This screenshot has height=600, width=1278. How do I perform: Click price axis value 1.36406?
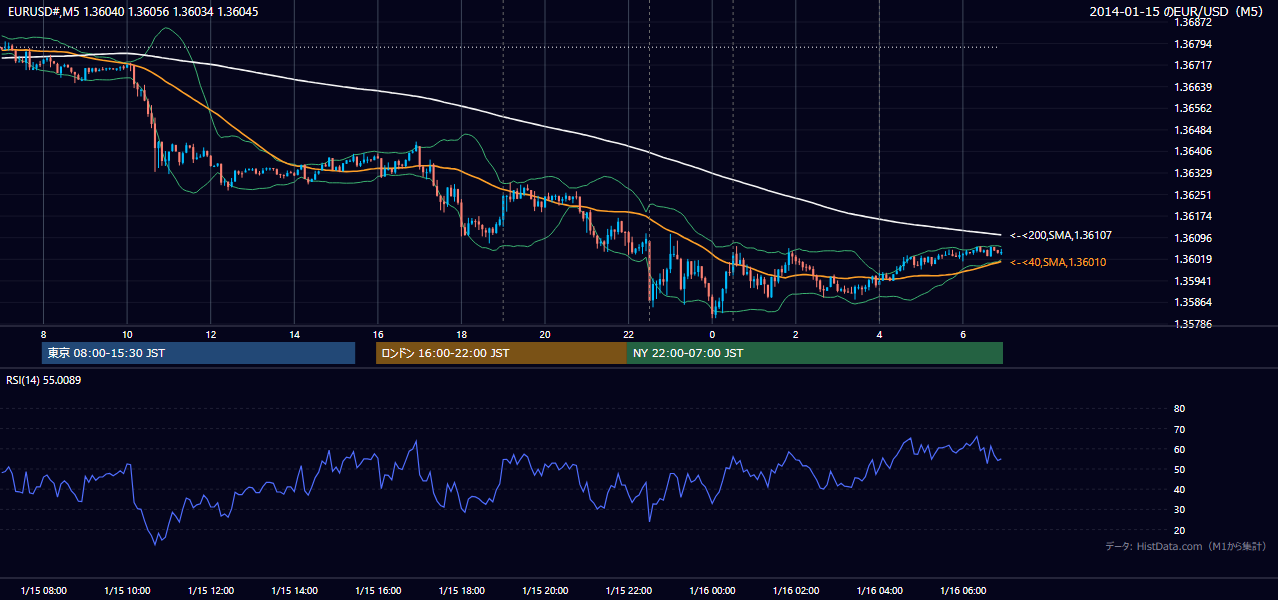coord(1195,151)
